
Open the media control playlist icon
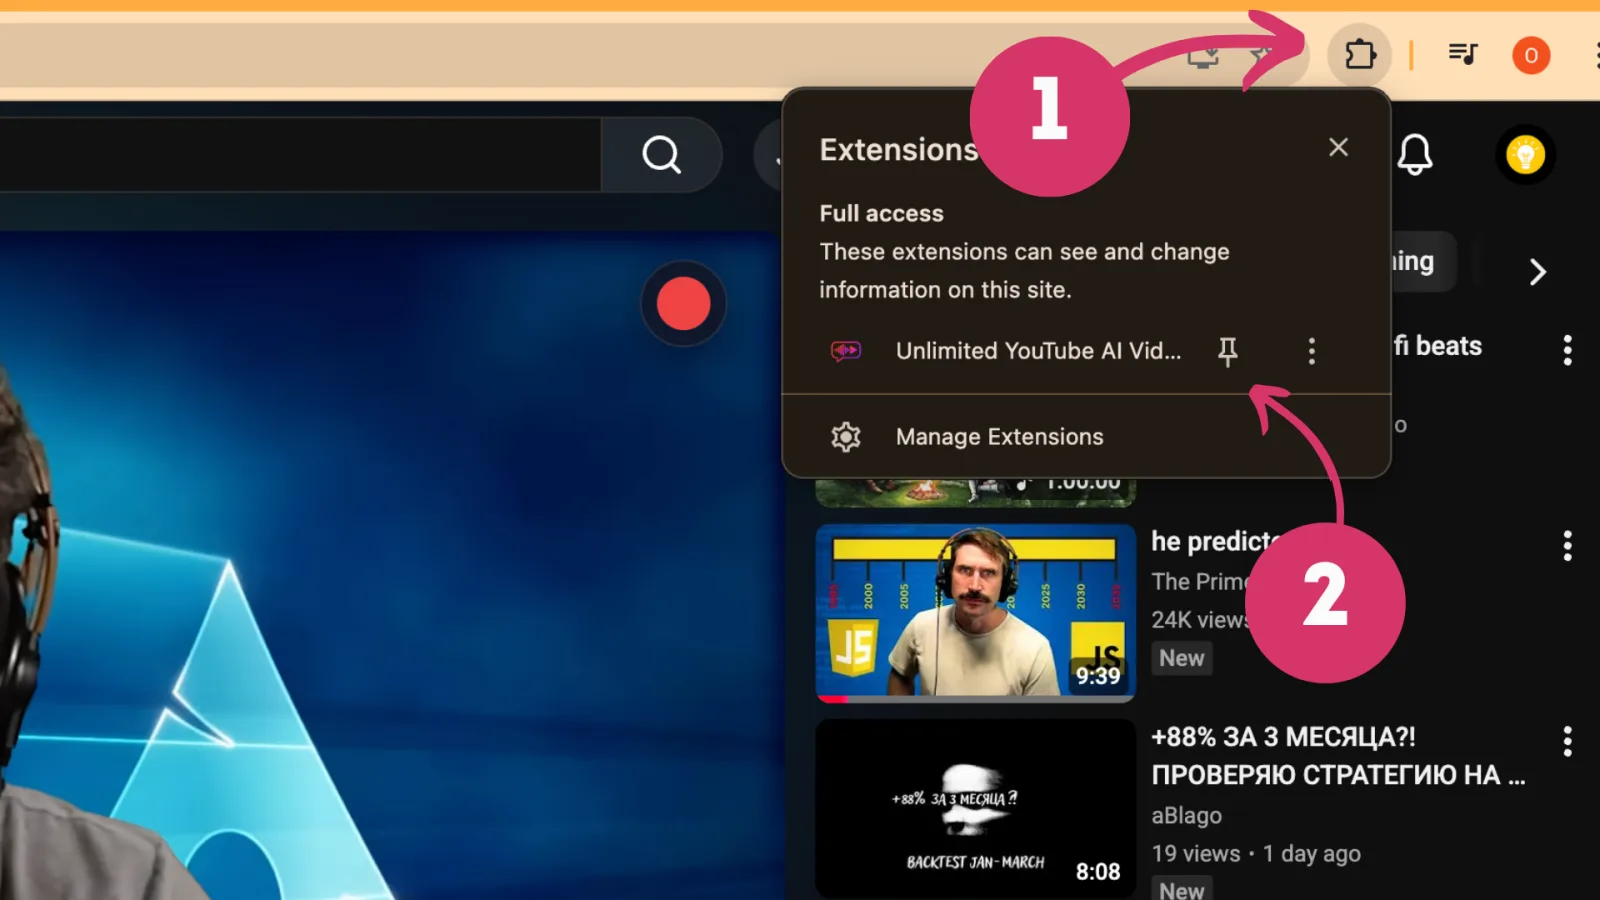point(1463,54)
